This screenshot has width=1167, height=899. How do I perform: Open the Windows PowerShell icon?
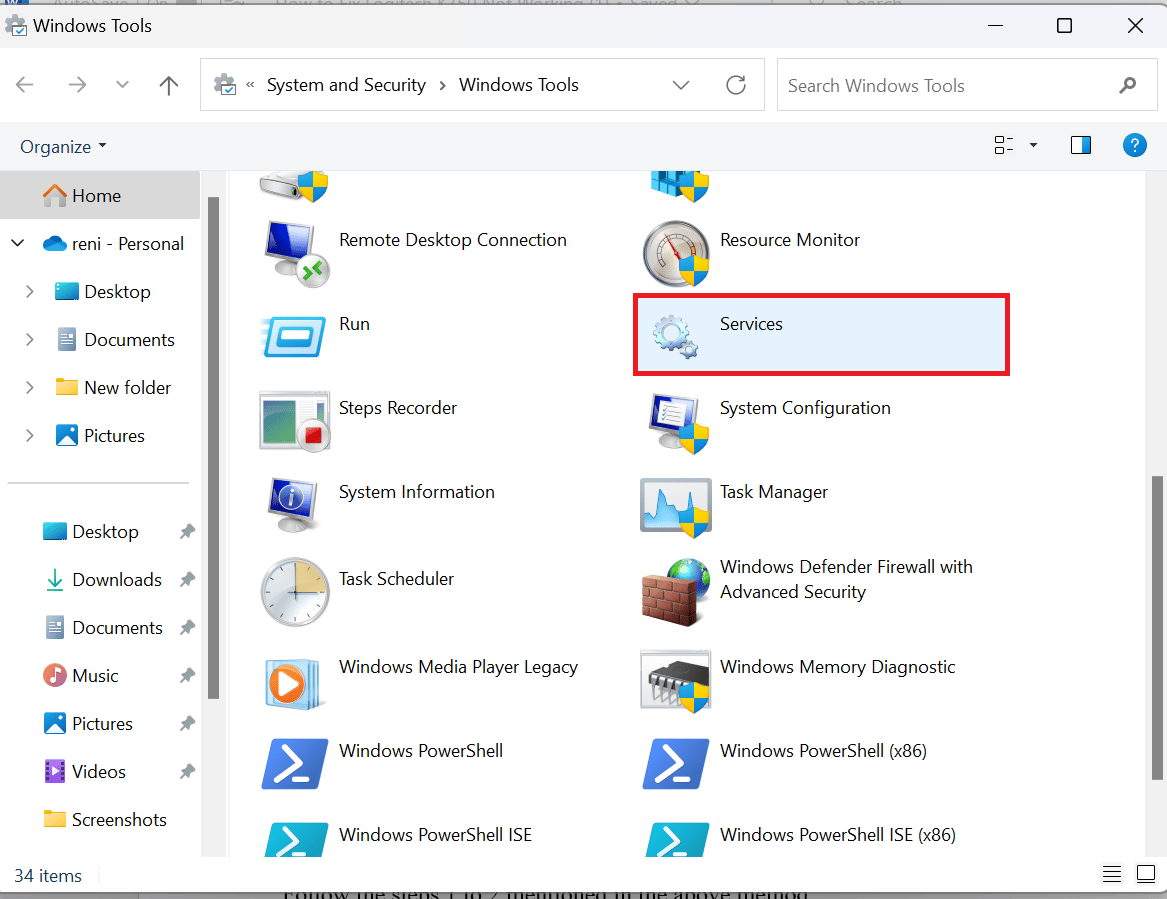(295, 764)
